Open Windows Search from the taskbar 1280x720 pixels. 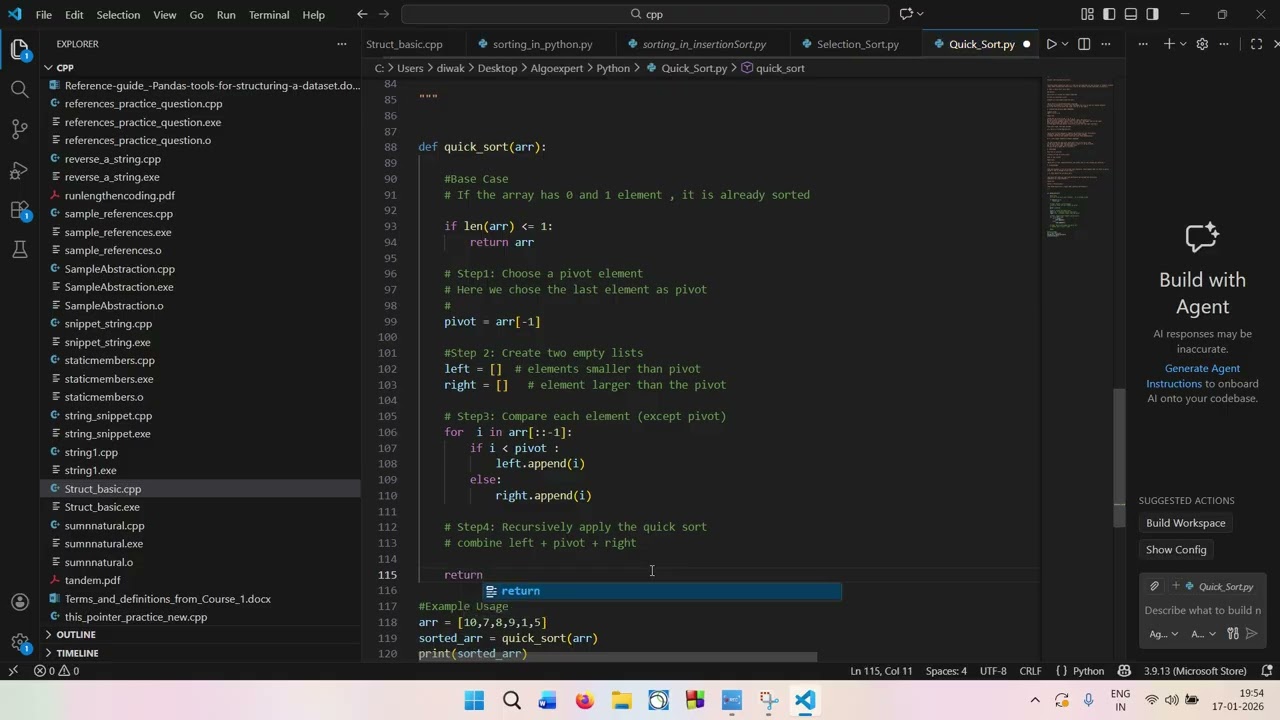[512, 700]
